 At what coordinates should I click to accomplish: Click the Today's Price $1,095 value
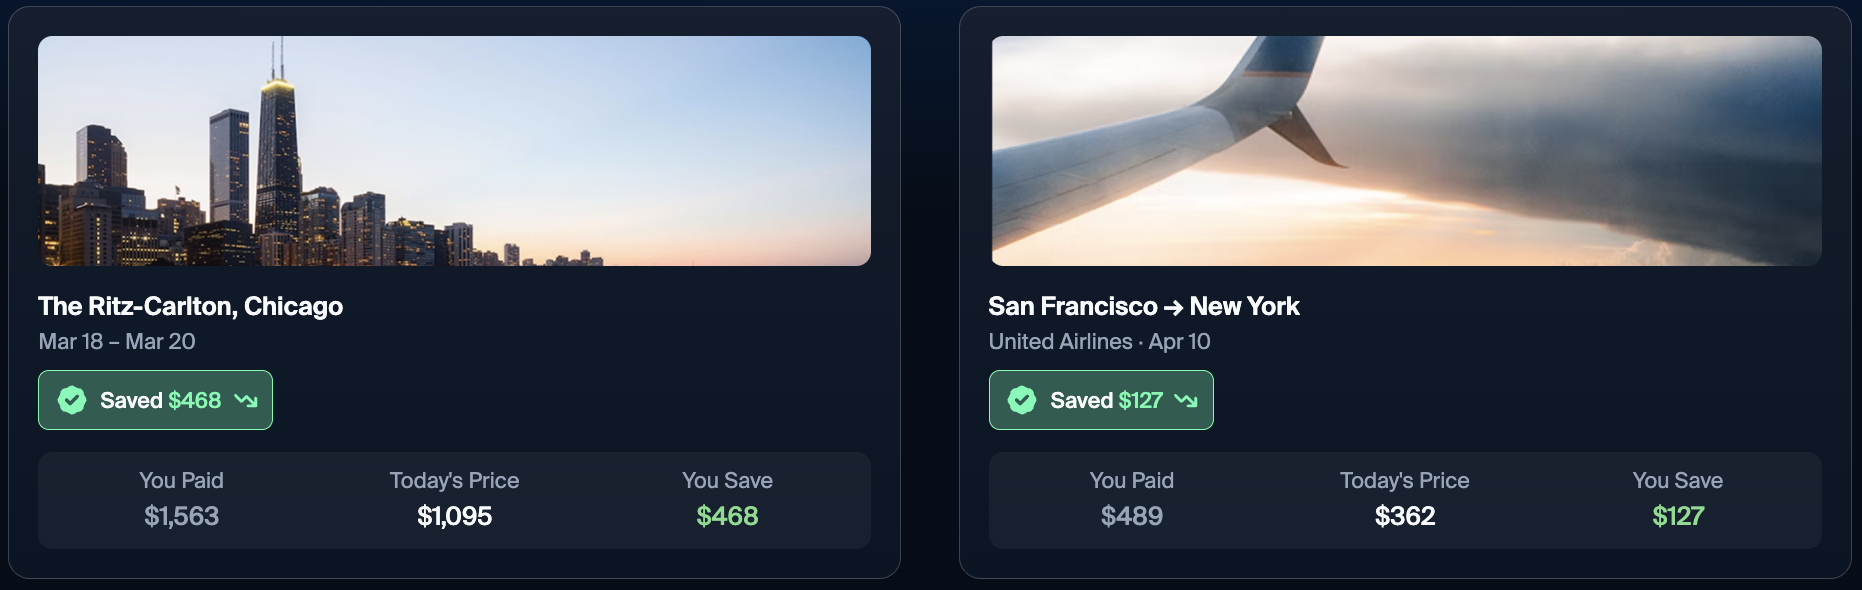point(455,517)
